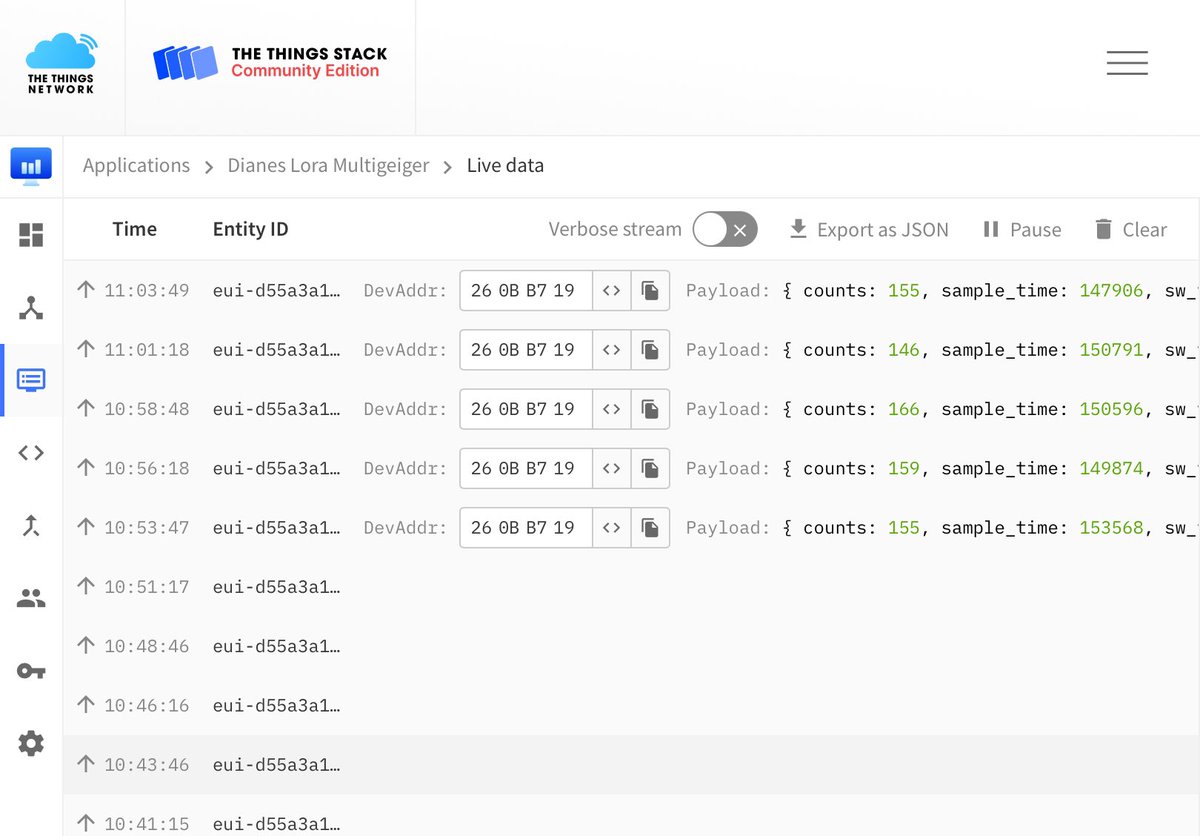The width and height of the screenshot is (1200, 836).
Task: Click Live data breadcrumb
Action: click(505, 166)
